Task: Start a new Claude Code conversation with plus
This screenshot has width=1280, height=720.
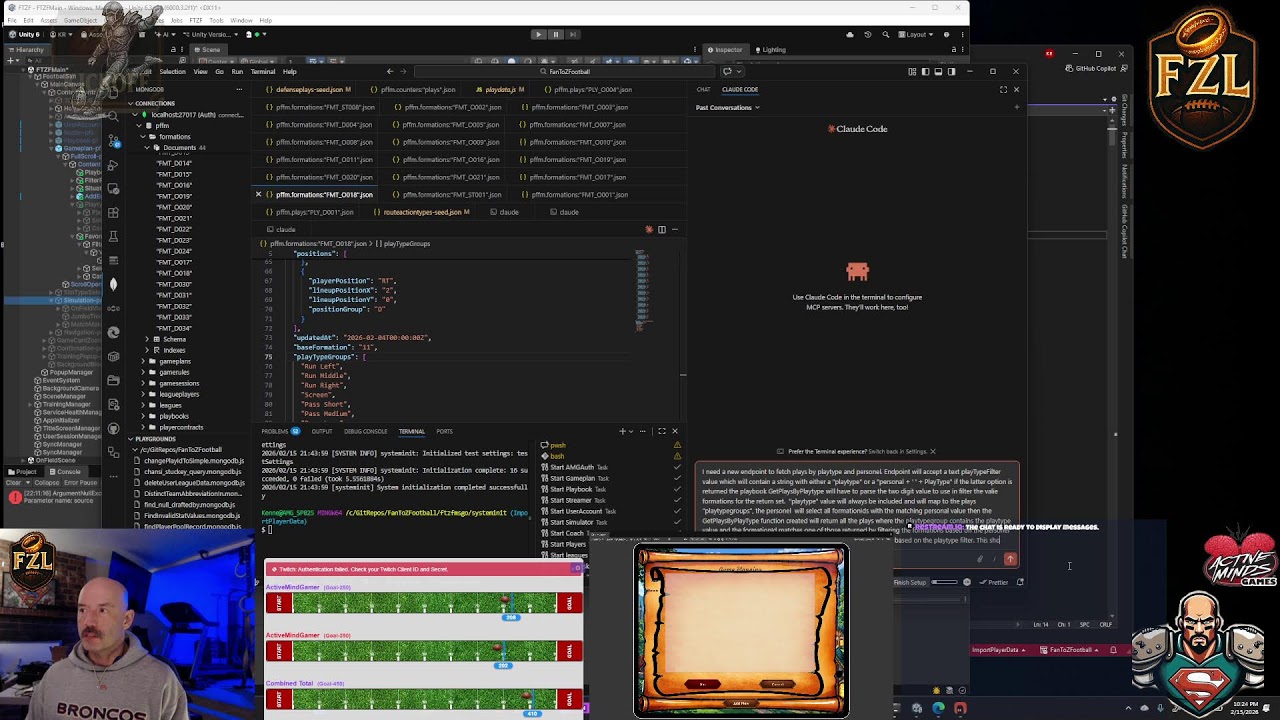Action: [1016, 107]
